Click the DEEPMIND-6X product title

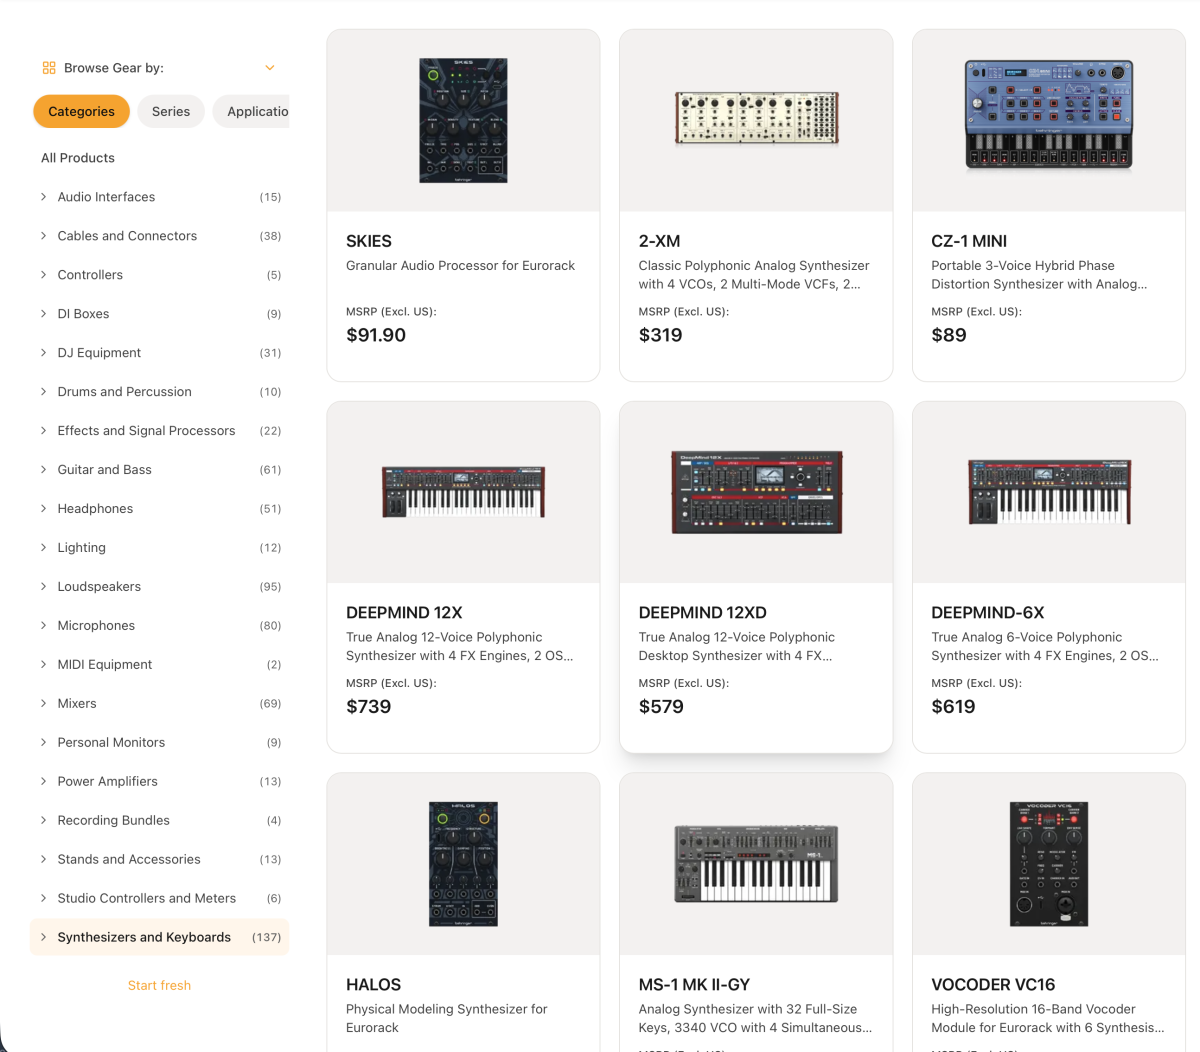tap(988, 613)
